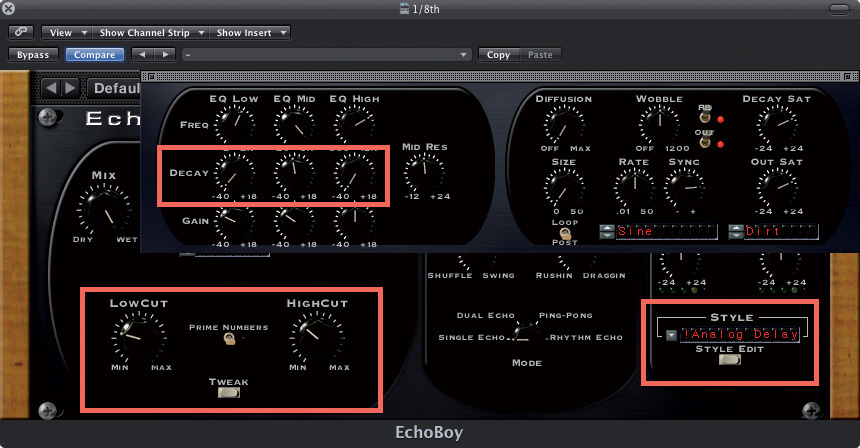Viewport: 860px width, 448px height.
Task: Click the Mode echo selector knob
Action: tap(526, 335)
